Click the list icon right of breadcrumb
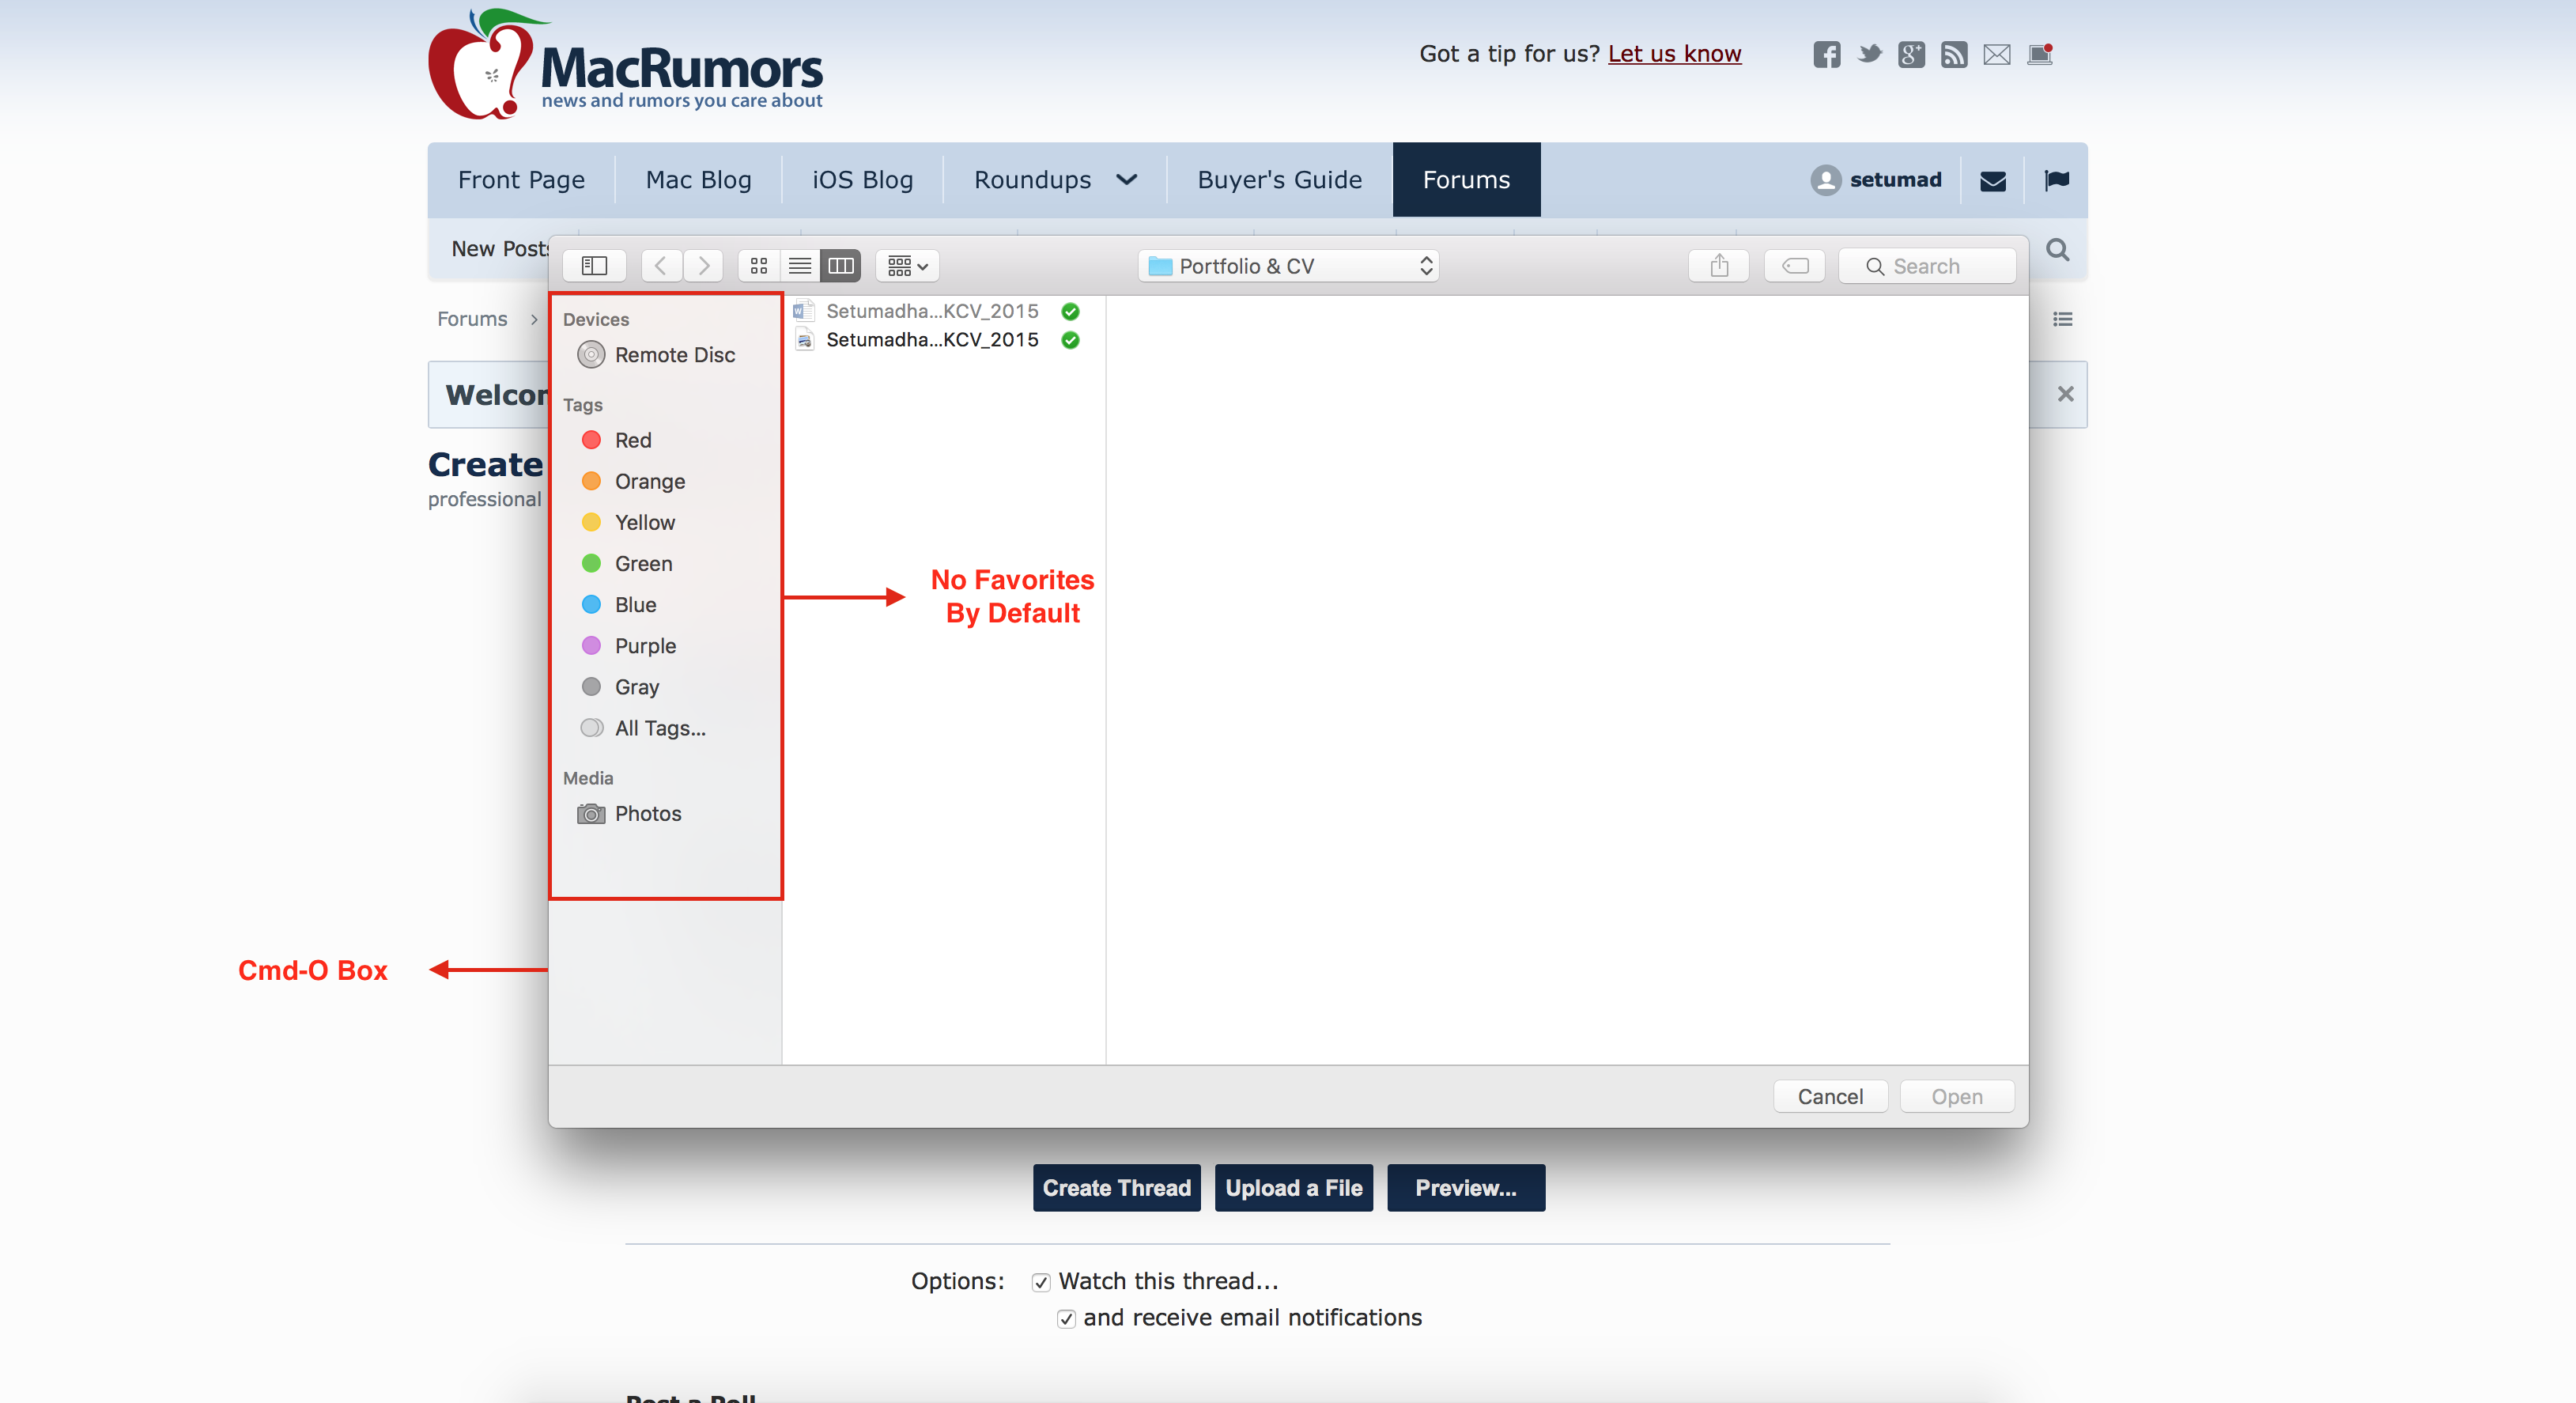The width and height of the screenshot is (2576, 1403). coord(2062,319)
